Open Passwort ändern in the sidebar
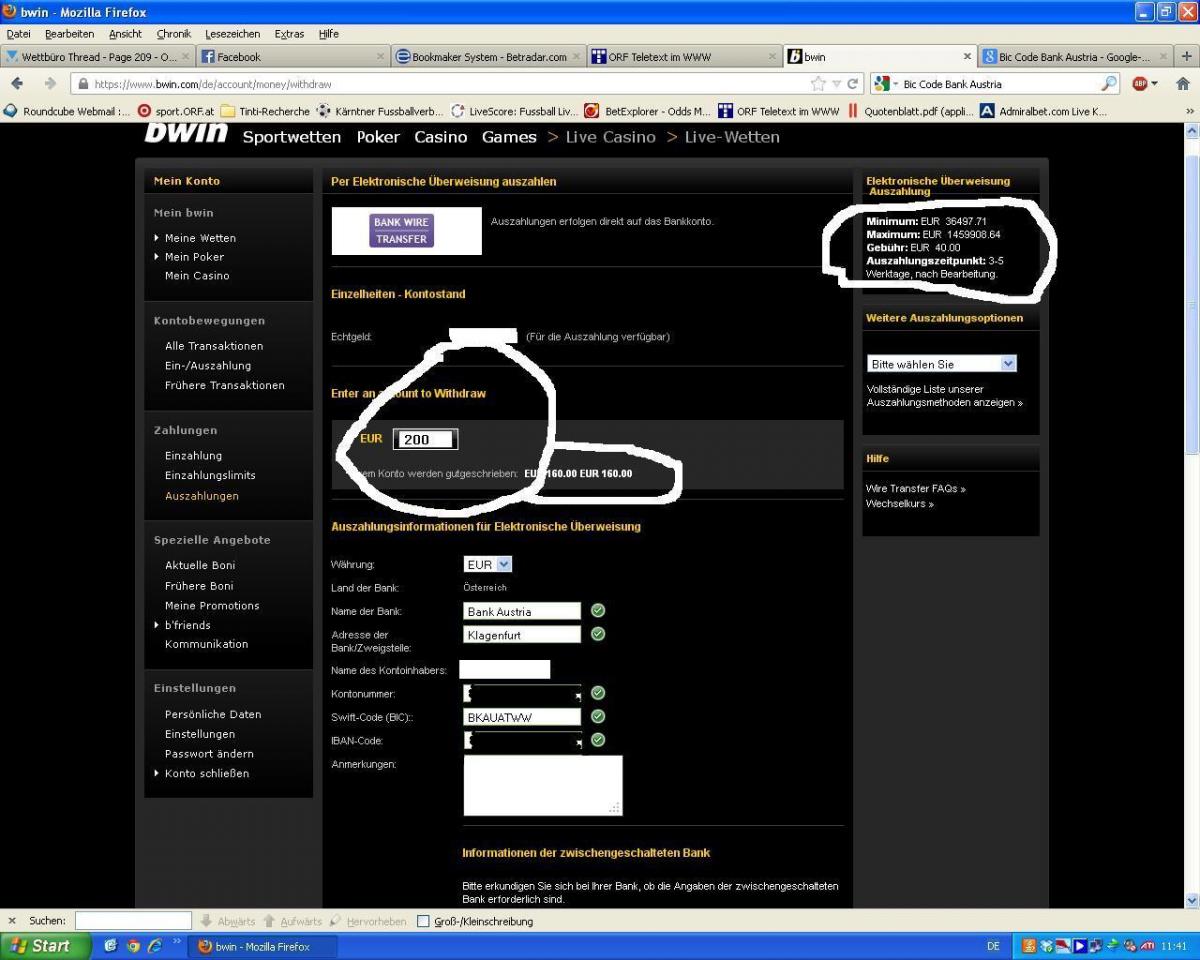 (x=209, y=754)
